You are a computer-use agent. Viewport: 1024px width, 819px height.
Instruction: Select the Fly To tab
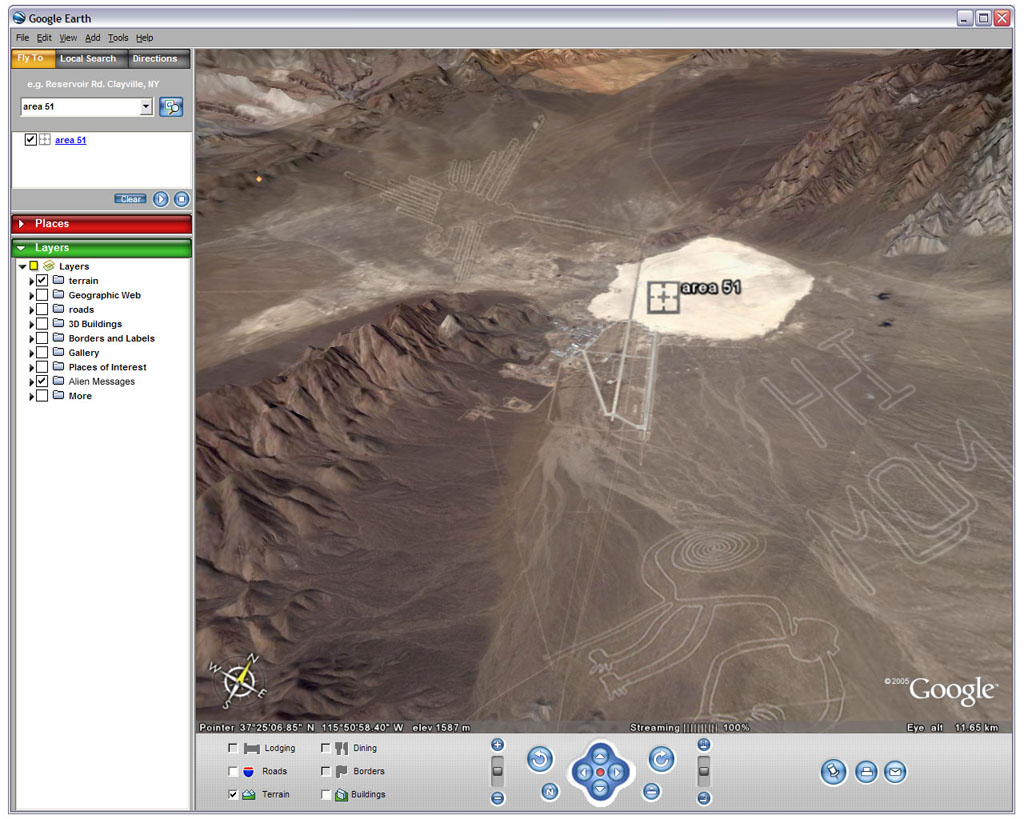pyautogui.click(x=33, y=58)
